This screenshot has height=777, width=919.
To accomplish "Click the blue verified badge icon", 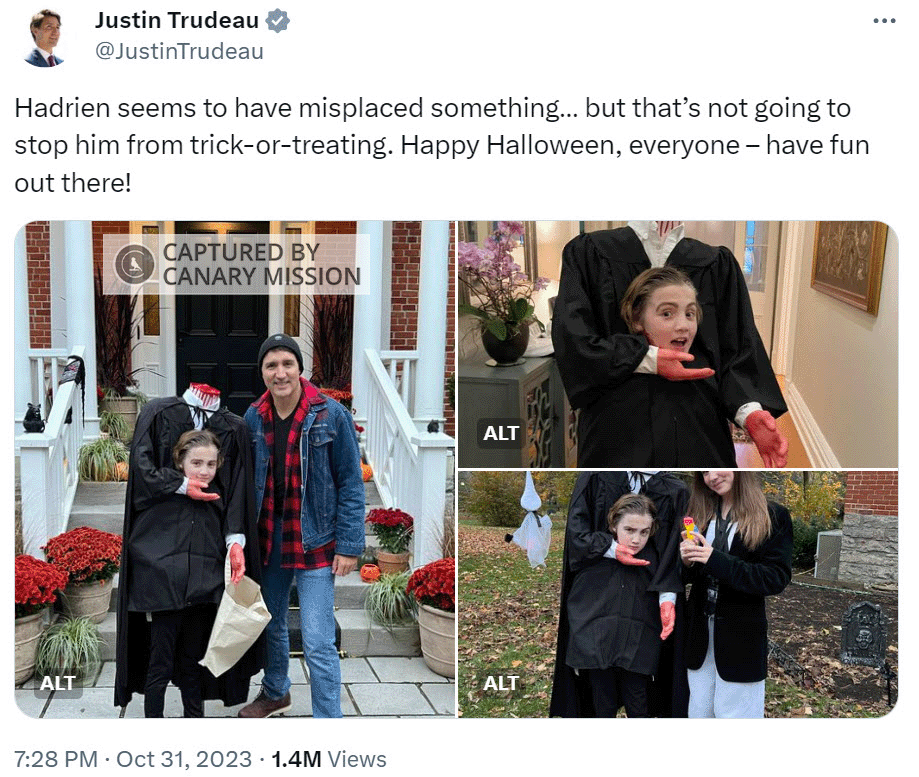I will (x=278, y=21).
